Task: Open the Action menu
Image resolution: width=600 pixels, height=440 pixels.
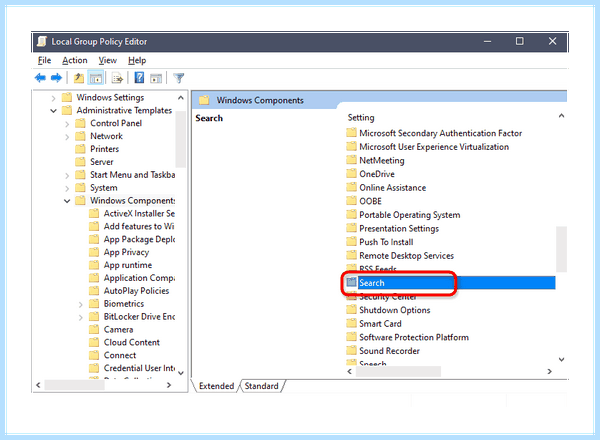Action: 75,60
